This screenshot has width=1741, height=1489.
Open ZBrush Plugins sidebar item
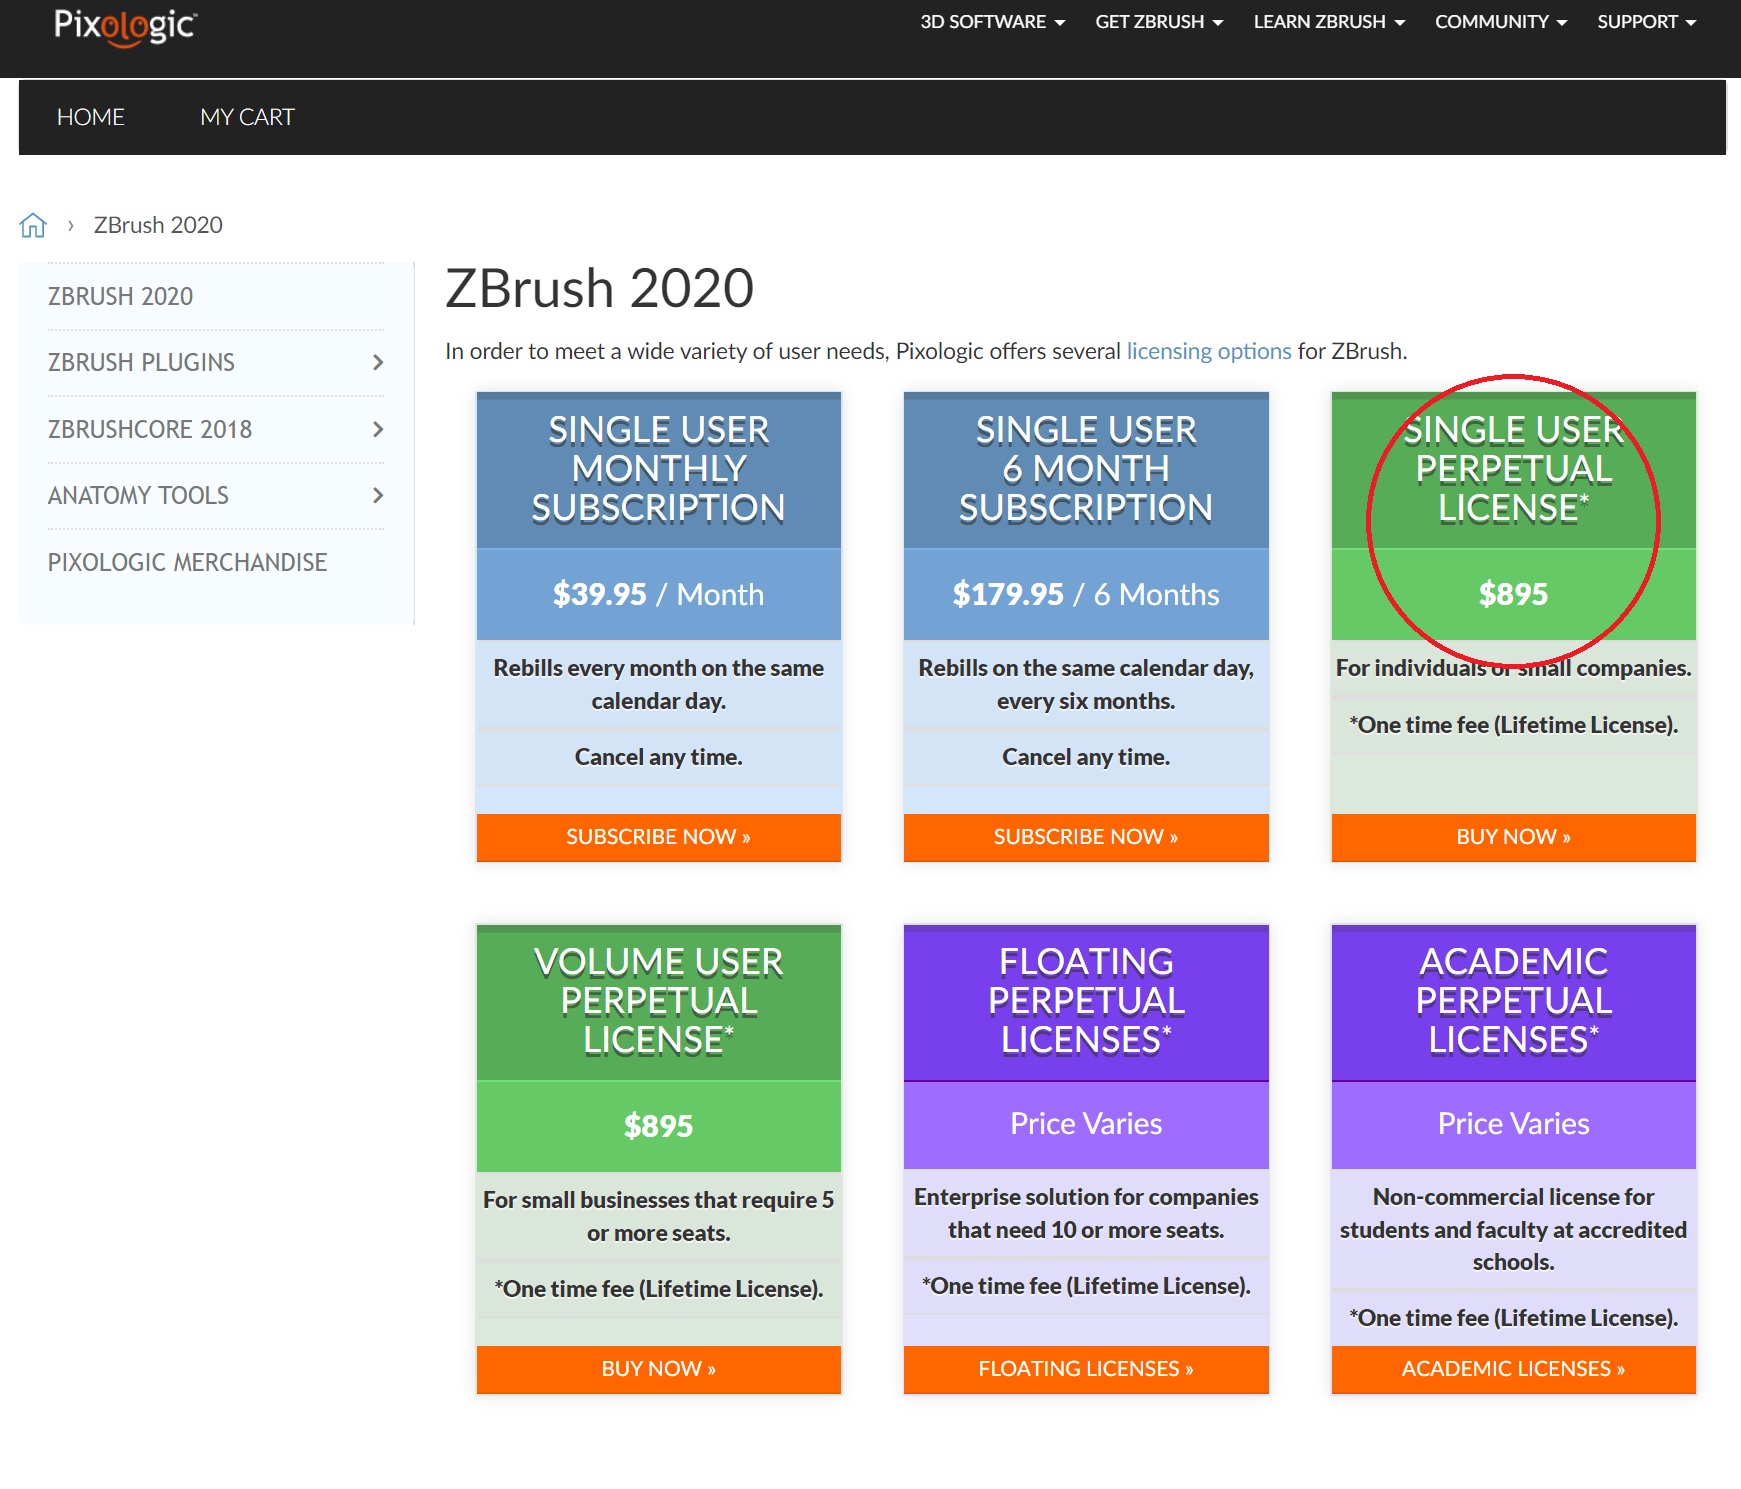[141, 363]
